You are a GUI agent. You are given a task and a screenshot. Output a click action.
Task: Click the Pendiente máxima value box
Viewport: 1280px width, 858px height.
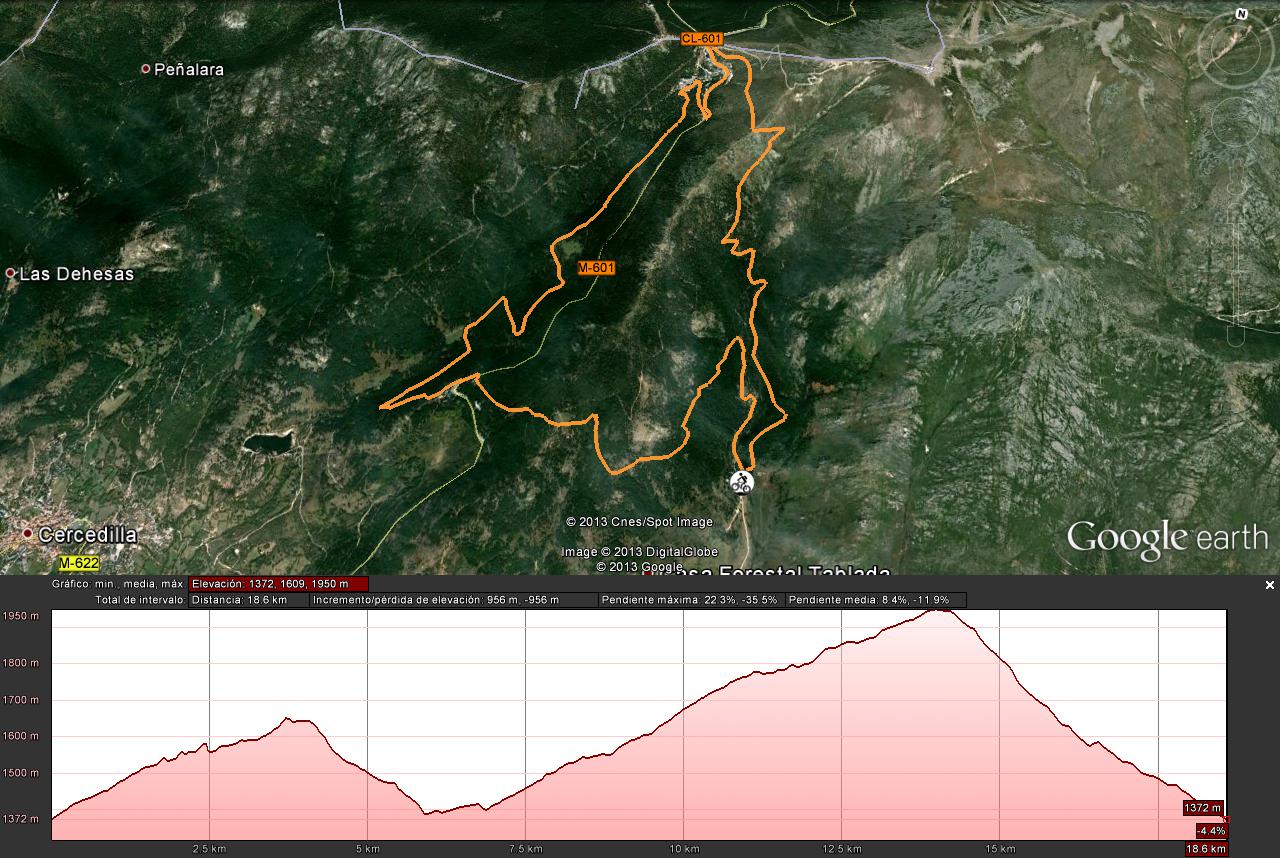691,600
